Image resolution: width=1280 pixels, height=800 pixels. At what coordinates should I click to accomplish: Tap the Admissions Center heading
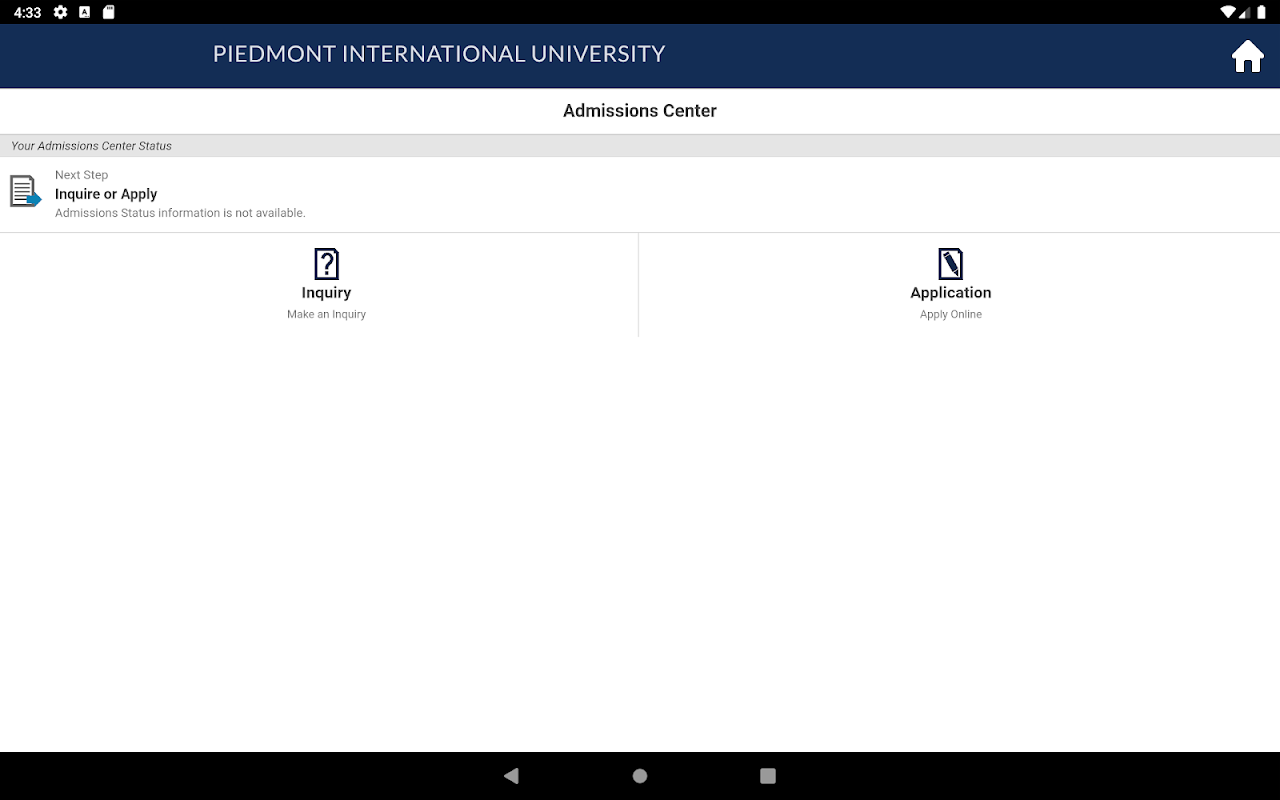[640, 111]
